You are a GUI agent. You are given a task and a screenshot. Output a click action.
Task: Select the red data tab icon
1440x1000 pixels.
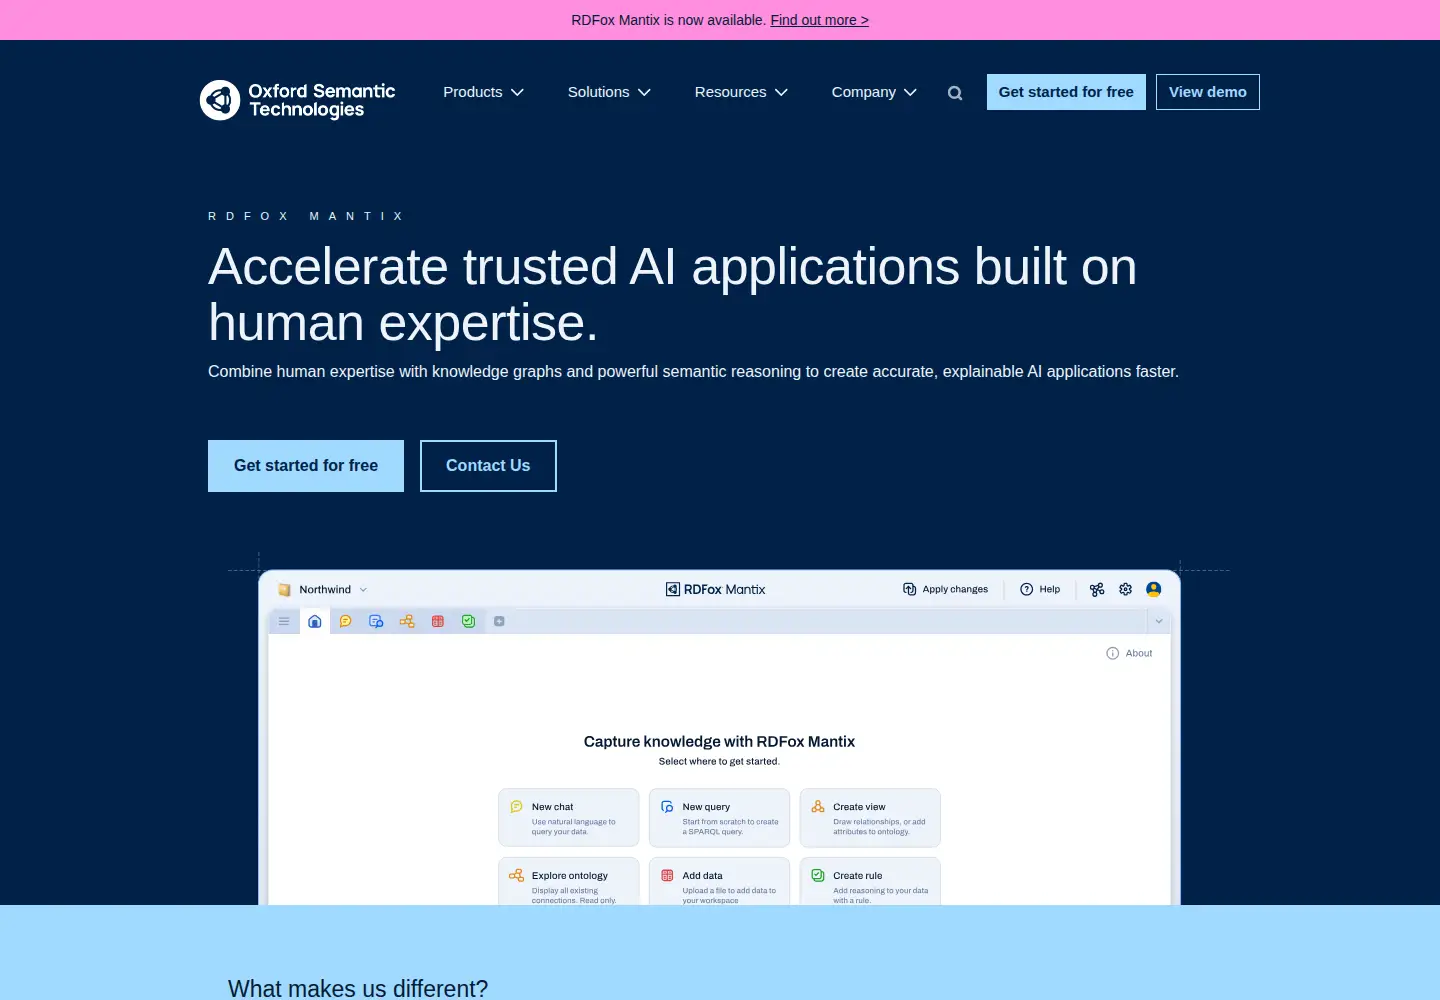438,621
